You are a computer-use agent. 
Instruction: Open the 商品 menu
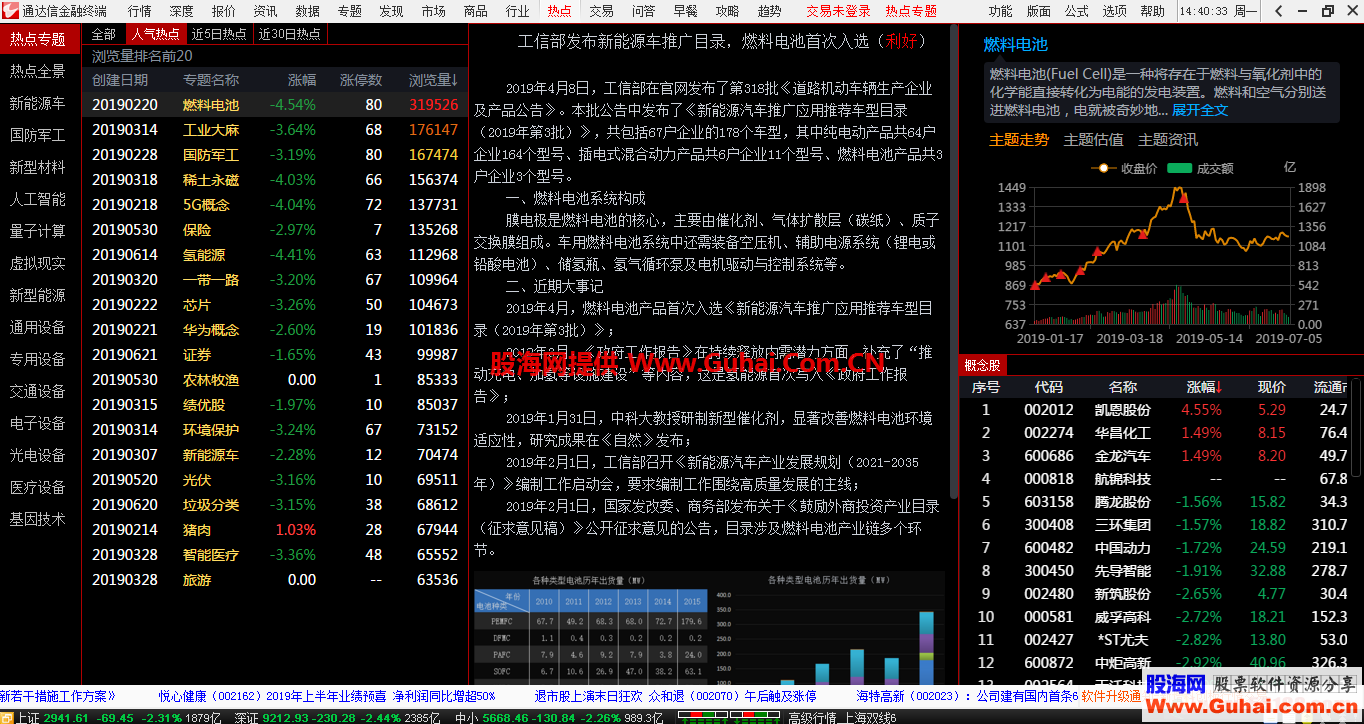pyautogui.click(x=476, y=11)
